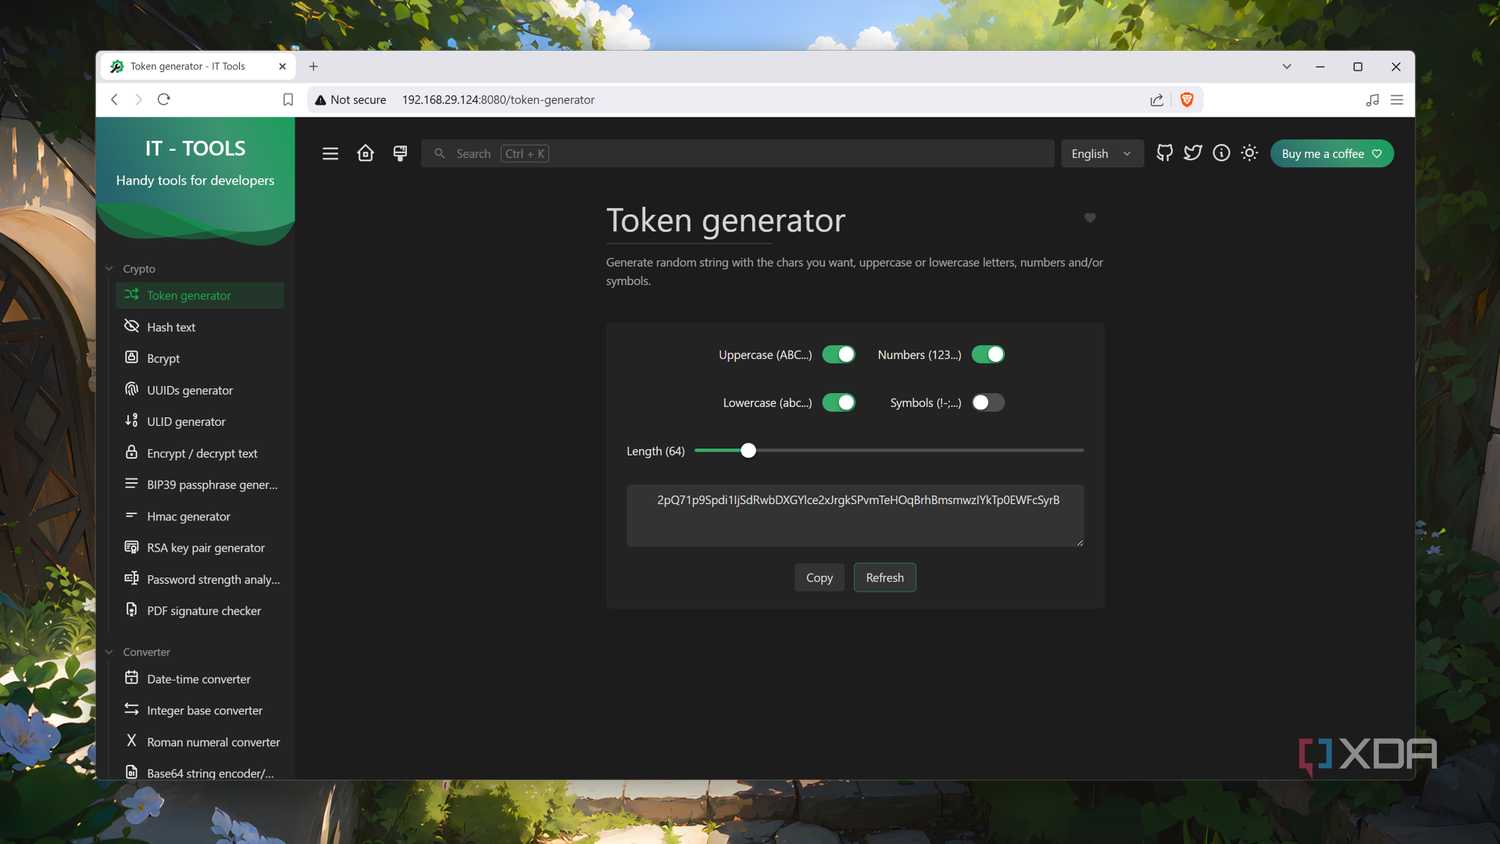Screen dimensions: 1500x844
Task: Go to the home page icon
Action: [366, 153]
